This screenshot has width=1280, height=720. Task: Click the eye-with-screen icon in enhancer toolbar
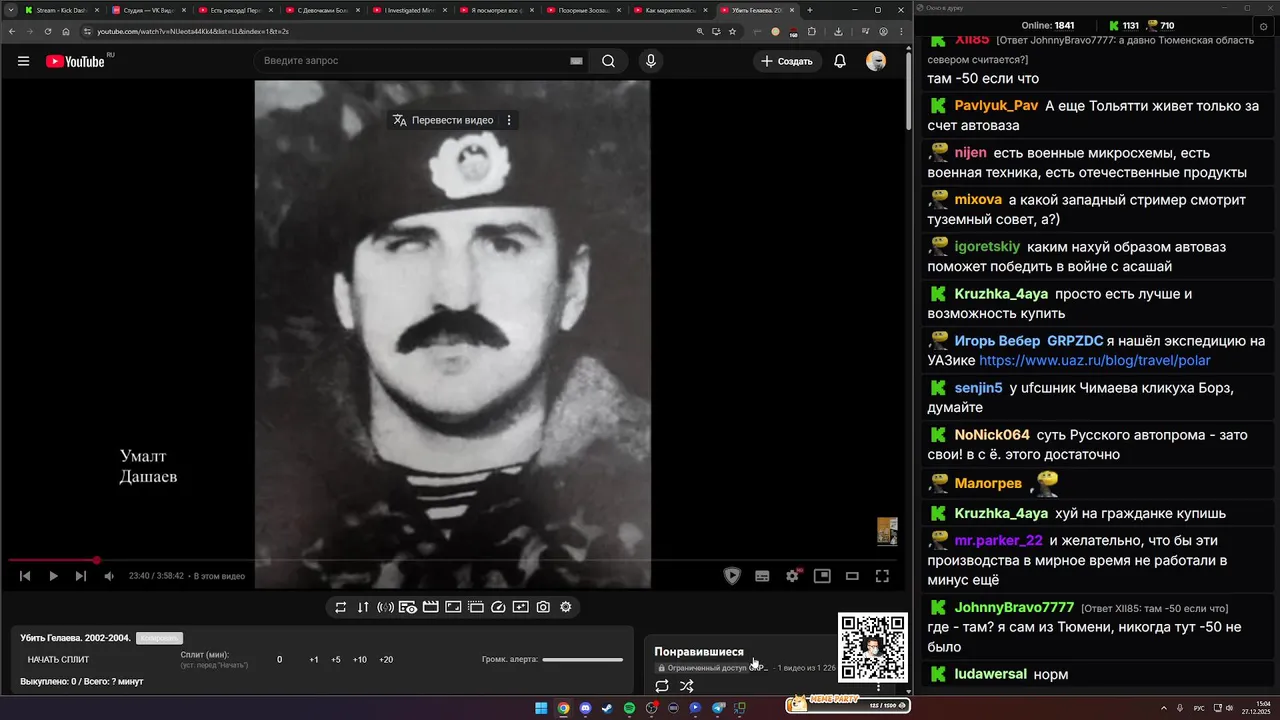(x=408, y=607)
